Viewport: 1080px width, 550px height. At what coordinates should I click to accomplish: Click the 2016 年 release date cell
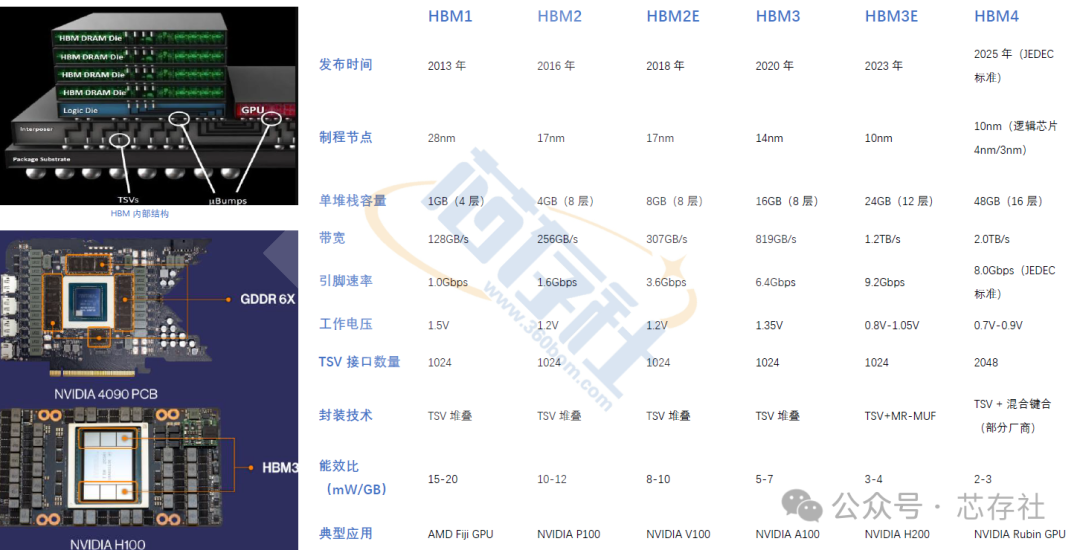point(556,65)
